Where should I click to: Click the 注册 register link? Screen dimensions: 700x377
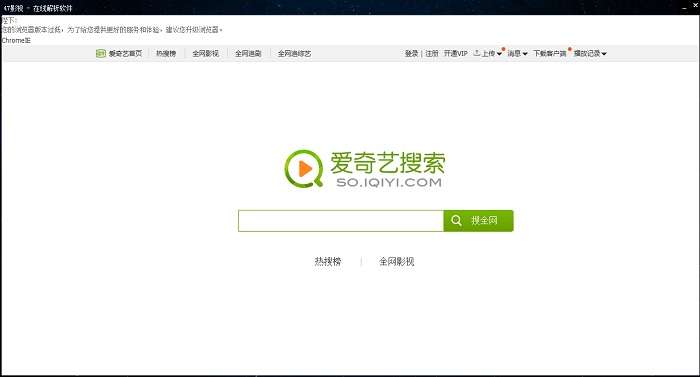[432, 54]
